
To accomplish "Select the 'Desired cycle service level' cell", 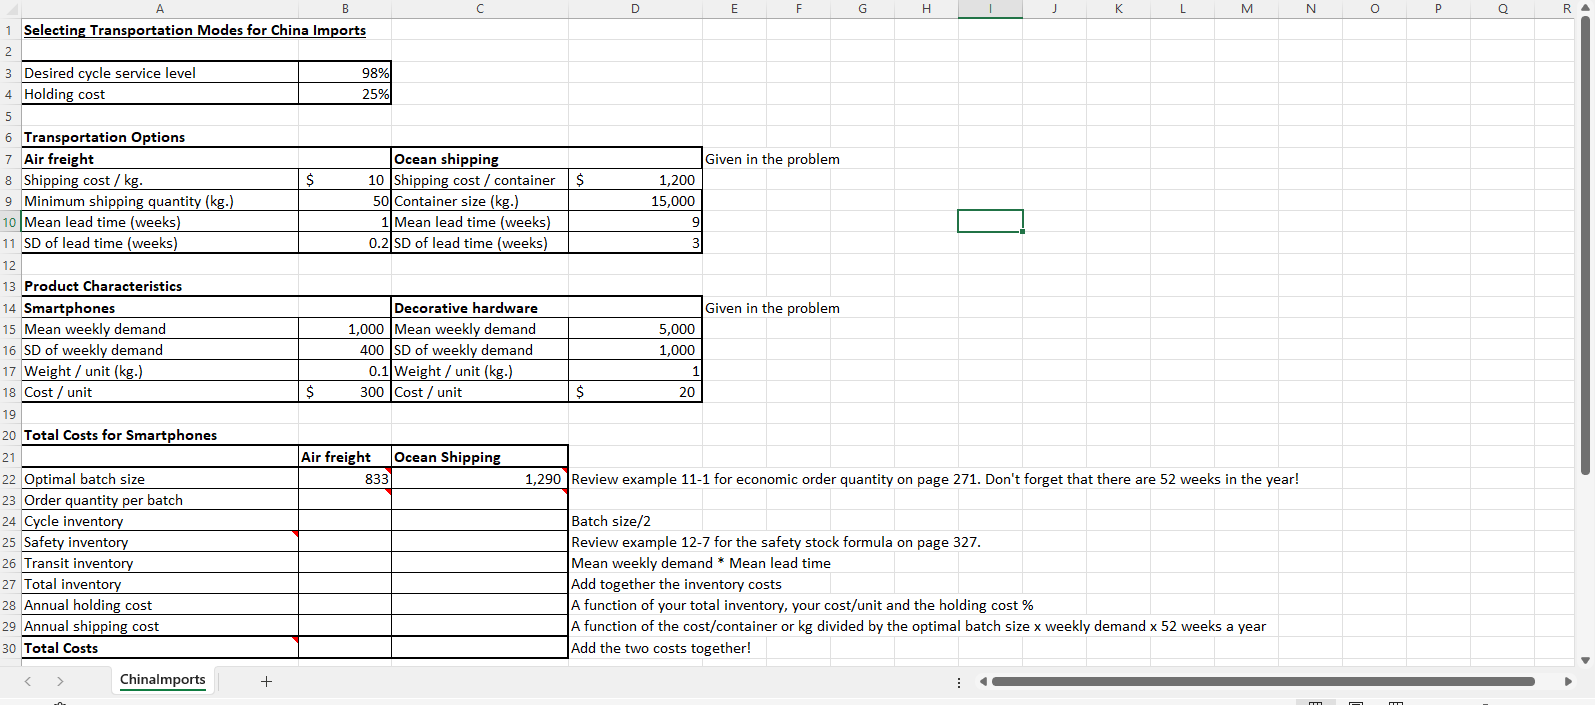I will coord(160,73).
